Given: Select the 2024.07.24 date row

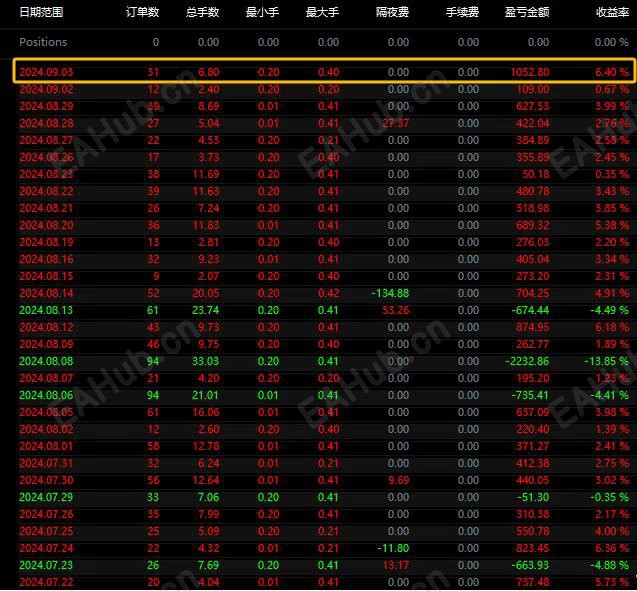Looking at the screenshot, I should 324,549.
